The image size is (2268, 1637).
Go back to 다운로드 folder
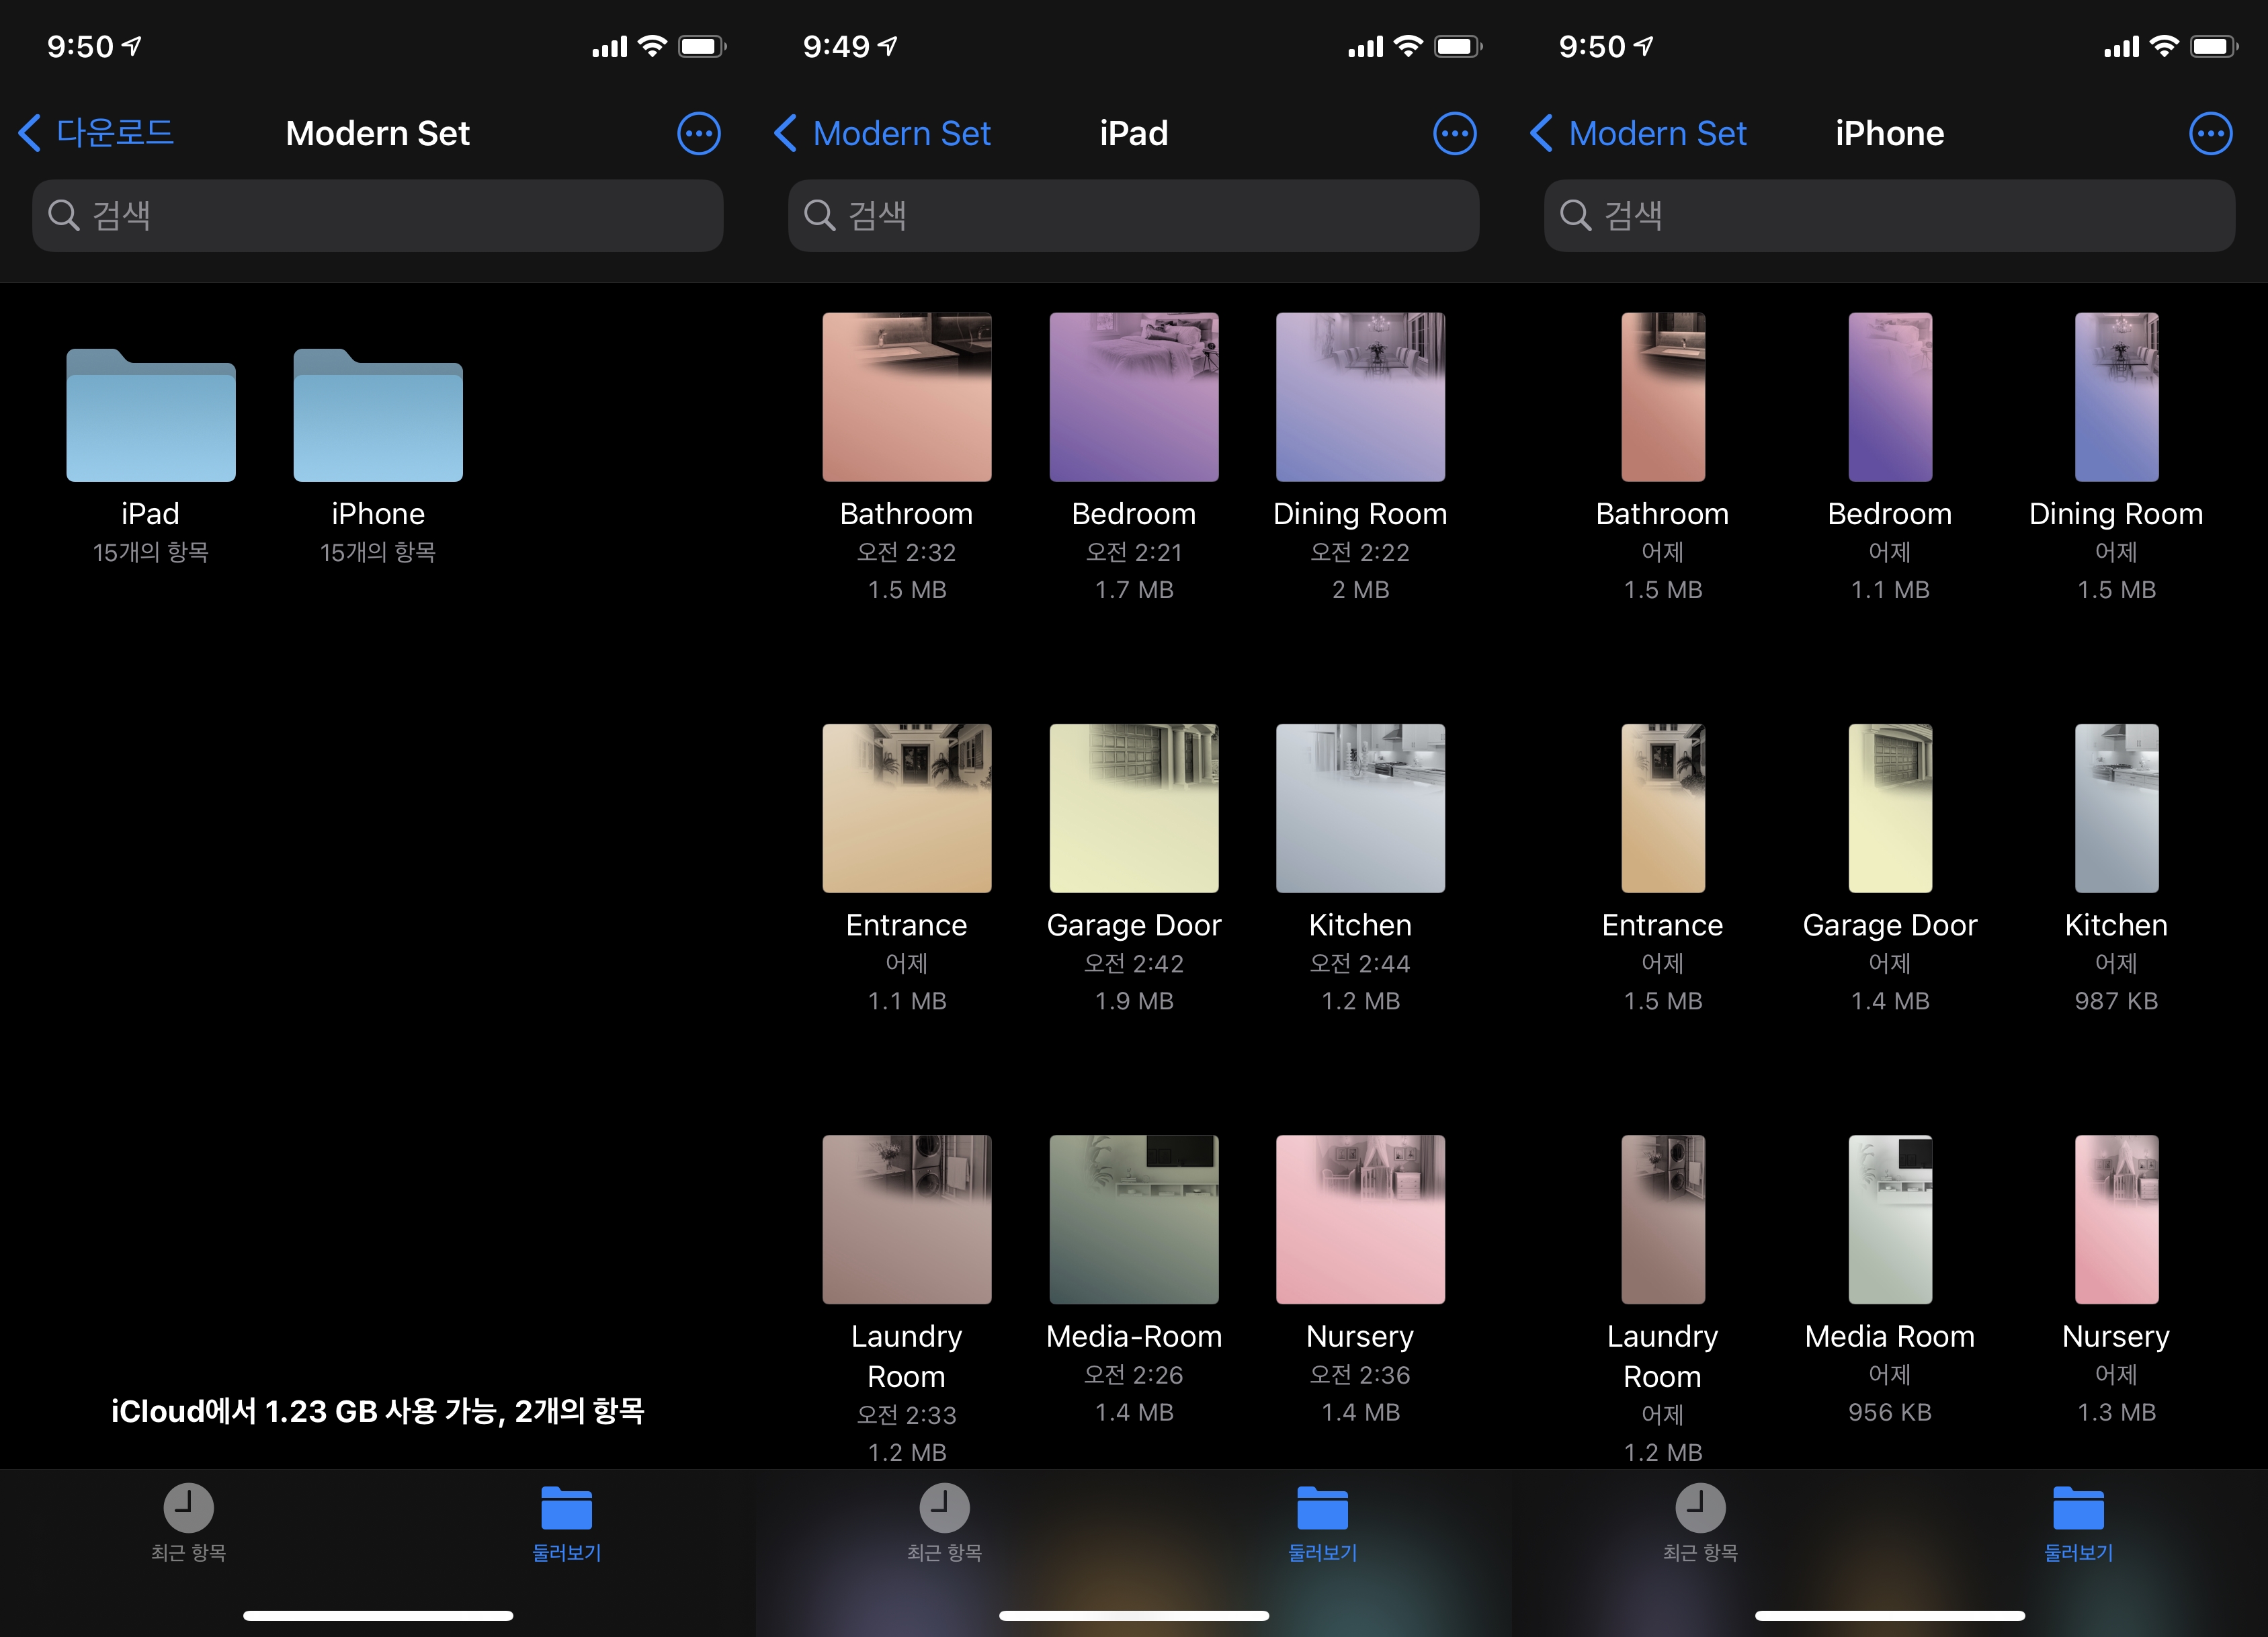pos(97,133)
